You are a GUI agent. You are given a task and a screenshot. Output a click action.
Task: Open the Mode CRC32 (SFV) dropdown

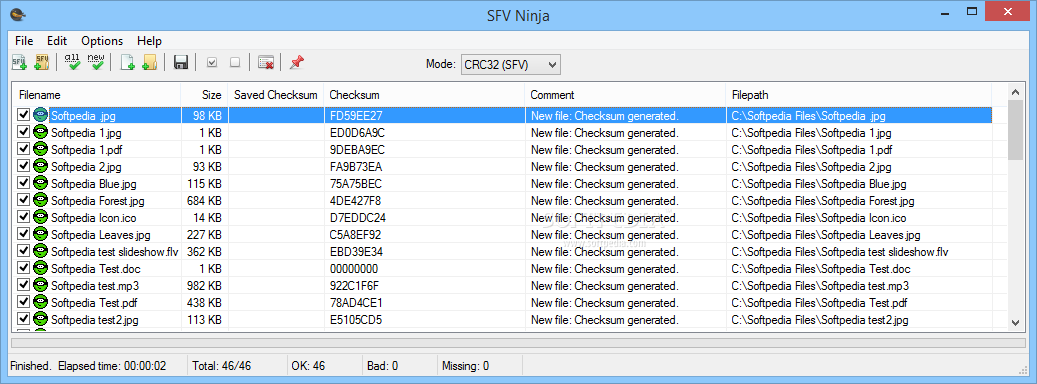pos(511,64)
